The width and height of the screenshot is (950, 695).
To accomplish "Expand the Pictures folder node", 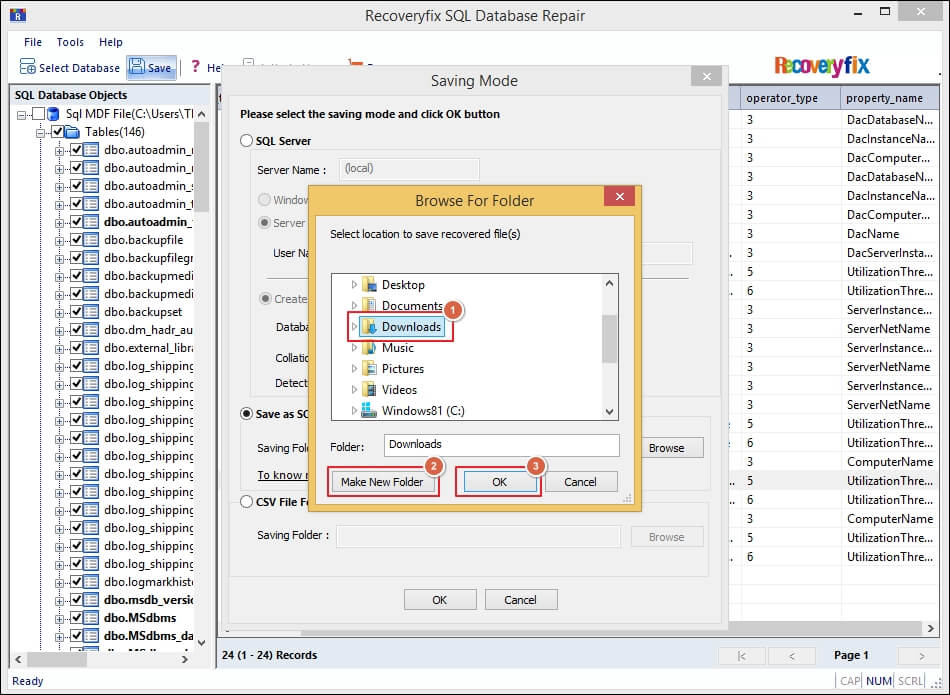I will click(354, 368).
